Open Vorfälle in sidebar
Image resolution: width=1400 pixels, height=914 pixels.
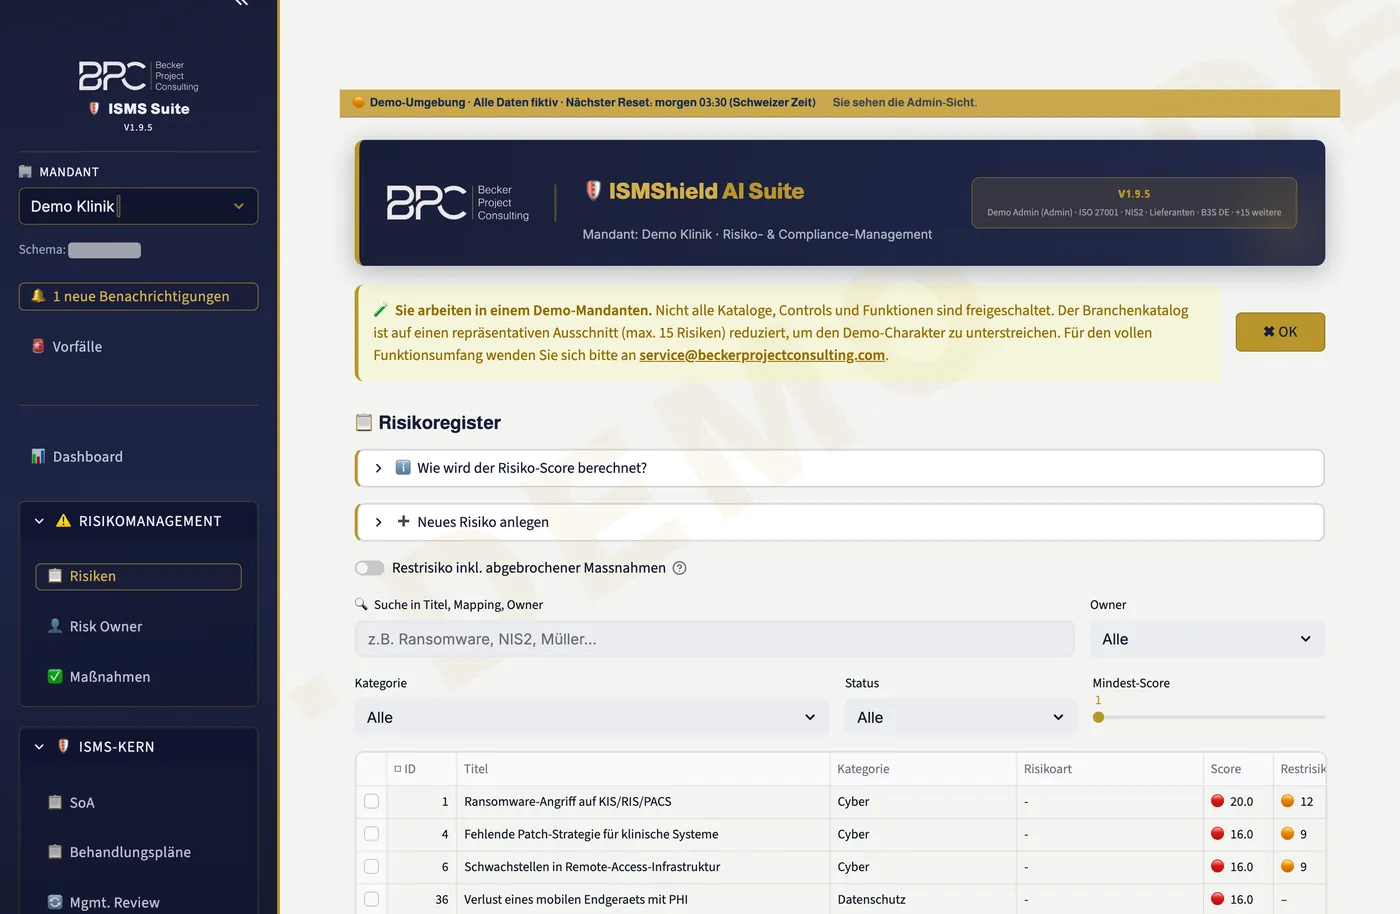coord(138,346)
